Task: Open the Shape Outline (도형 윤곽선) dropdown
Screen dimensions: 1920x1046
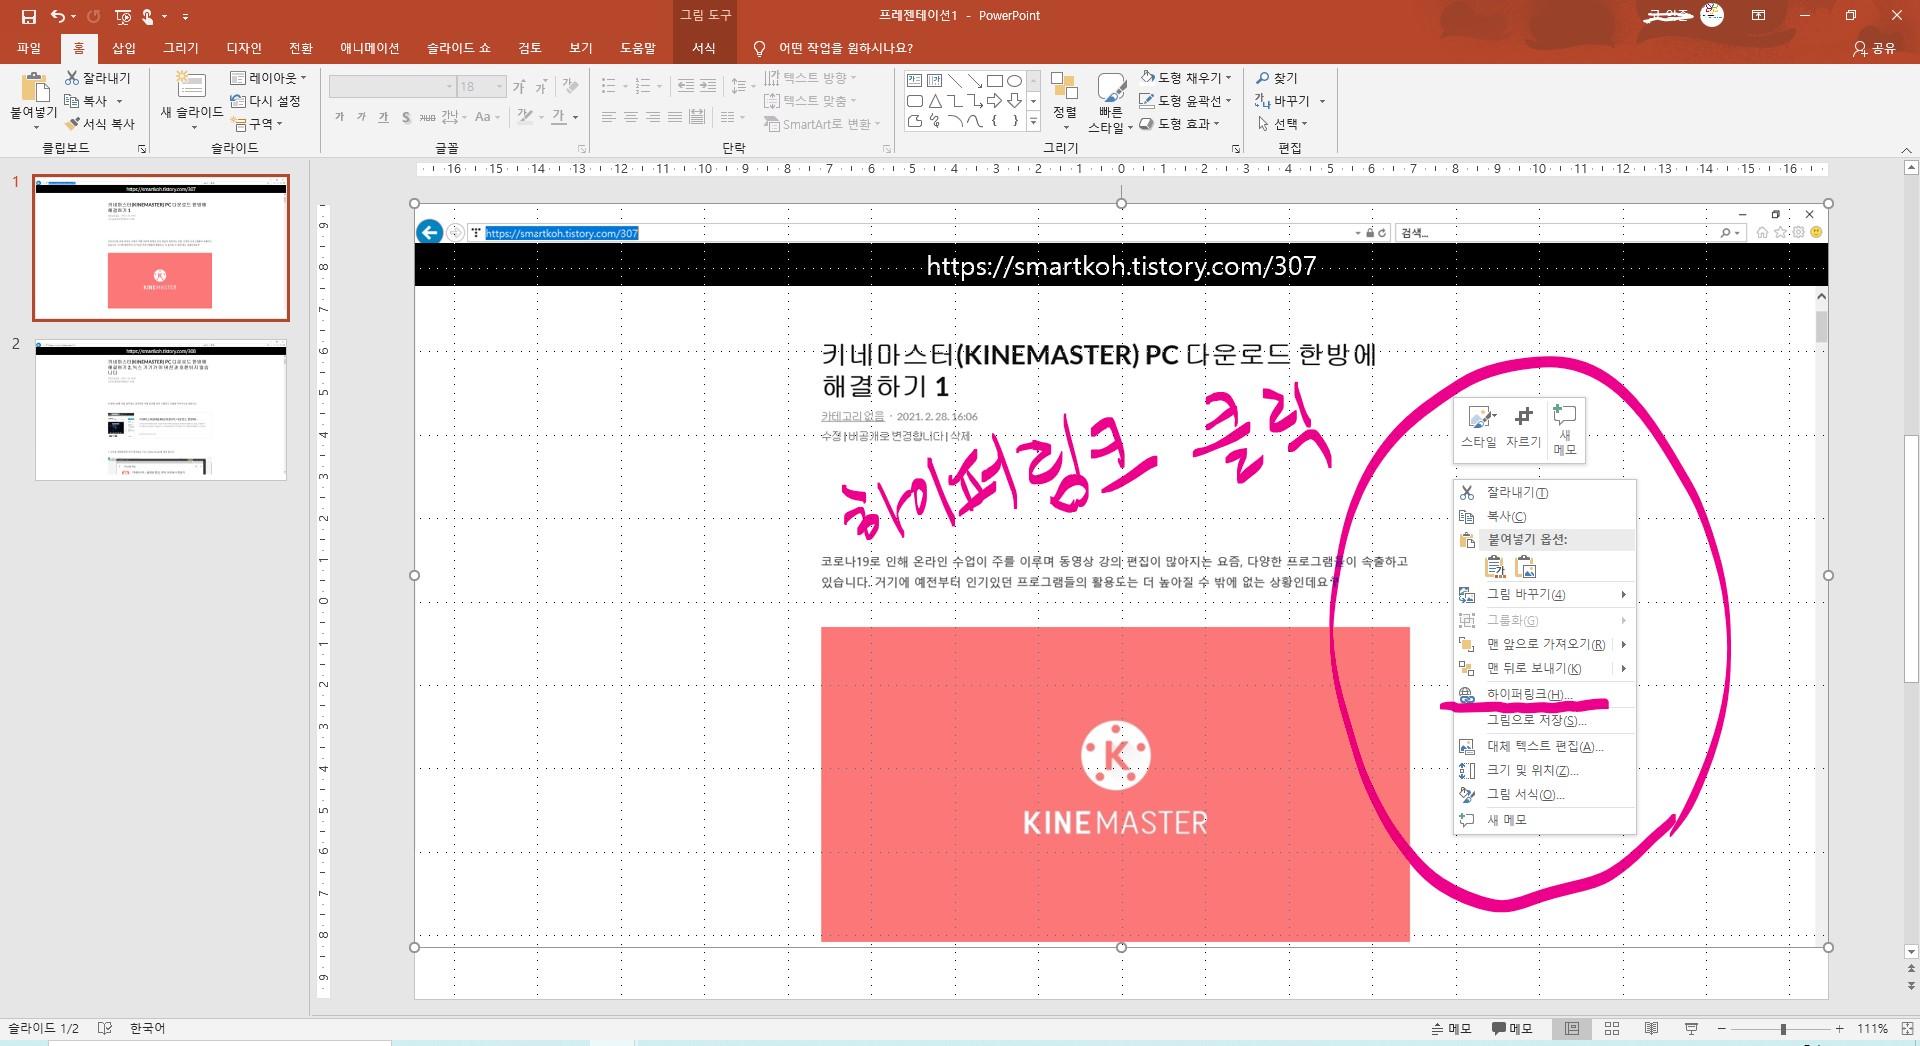Action: (1186, 101)
